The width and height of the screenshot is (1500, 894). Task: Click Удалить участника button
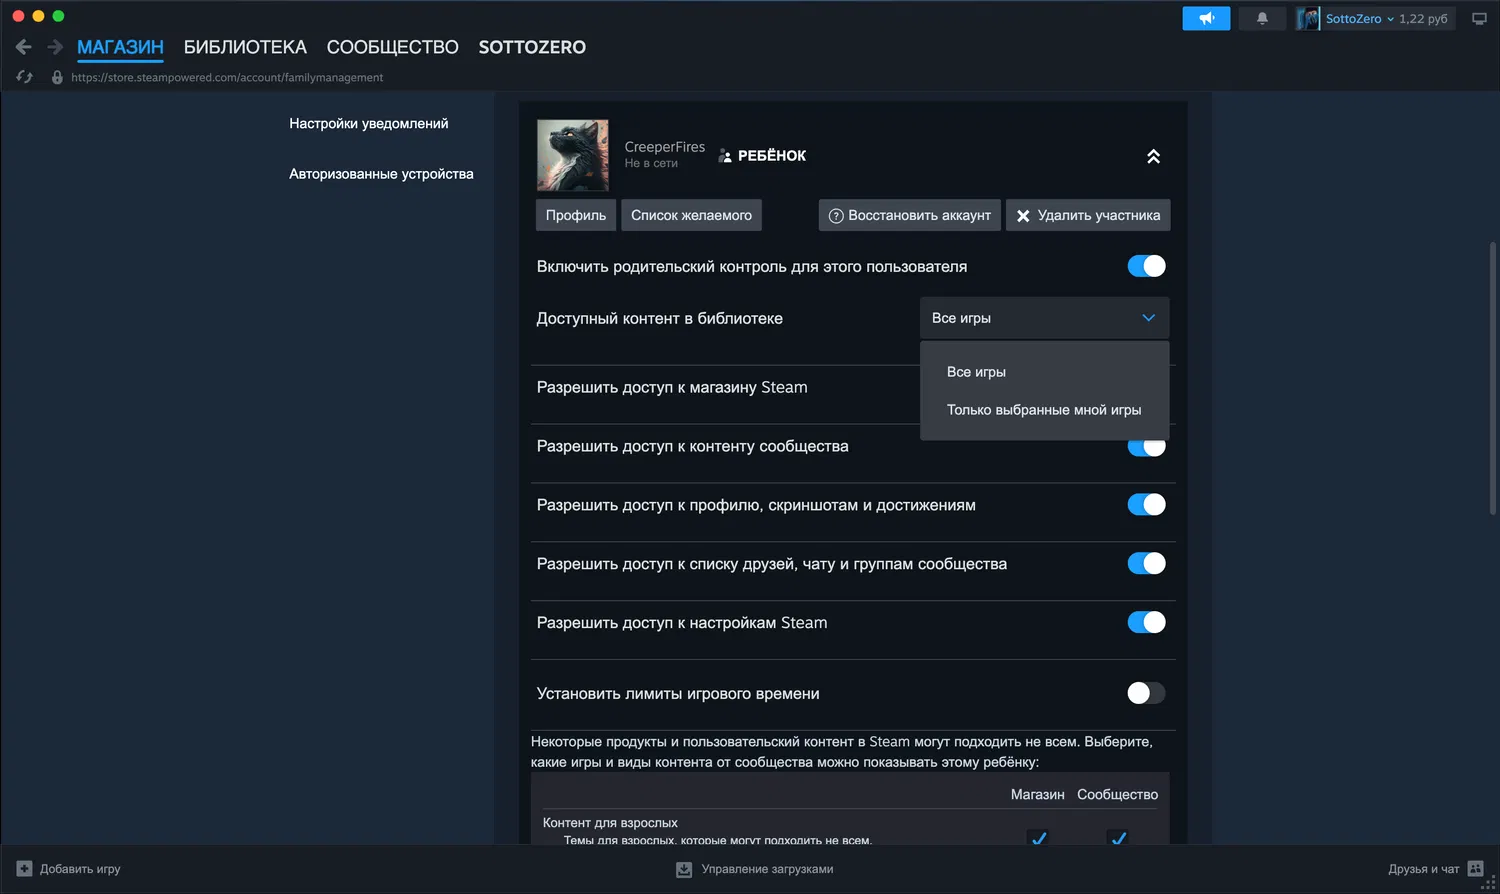click(x=1088, y=215)
